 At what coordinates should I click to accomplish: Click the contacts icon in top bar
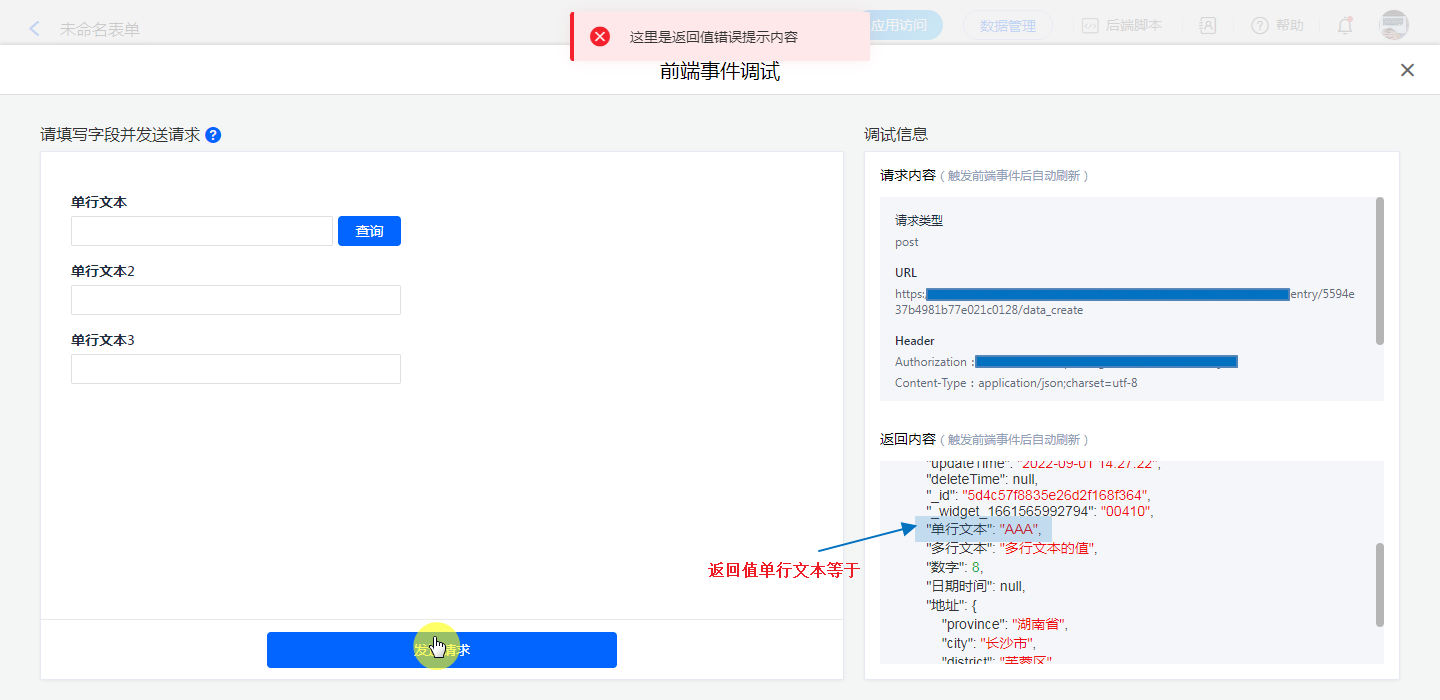pyautogui.click(x=1208, y=26)
